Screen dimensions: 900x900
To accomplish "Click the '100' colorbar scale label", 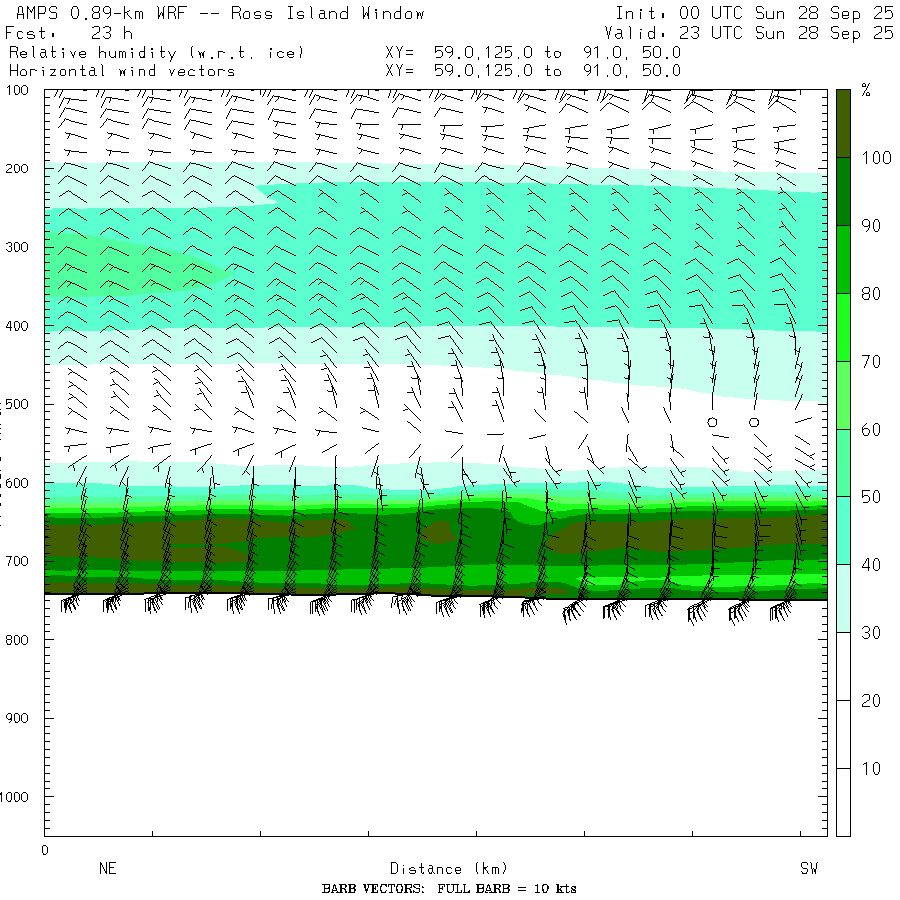I will click(876, 158).
